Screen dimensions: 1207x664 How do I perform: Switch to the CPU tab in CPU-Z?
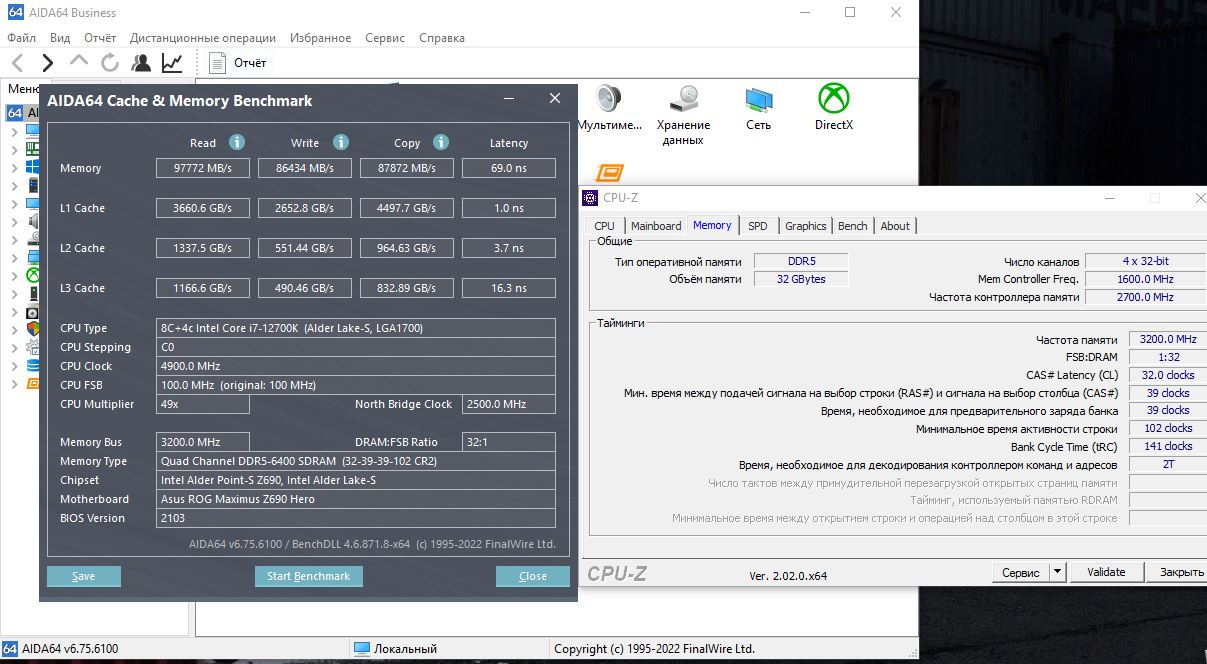[604, 226]
